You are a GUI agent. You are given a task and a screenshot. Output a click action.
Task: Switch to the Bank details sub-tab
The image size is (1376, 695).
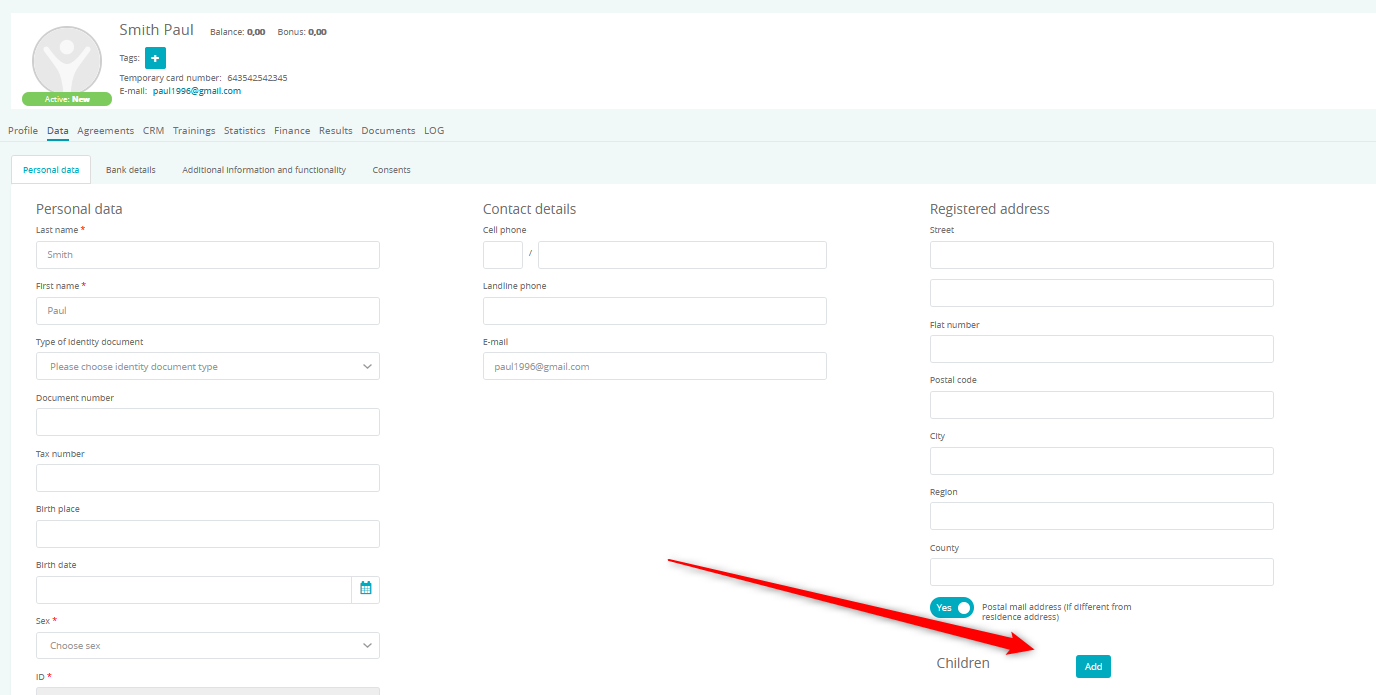coord(131,170)
